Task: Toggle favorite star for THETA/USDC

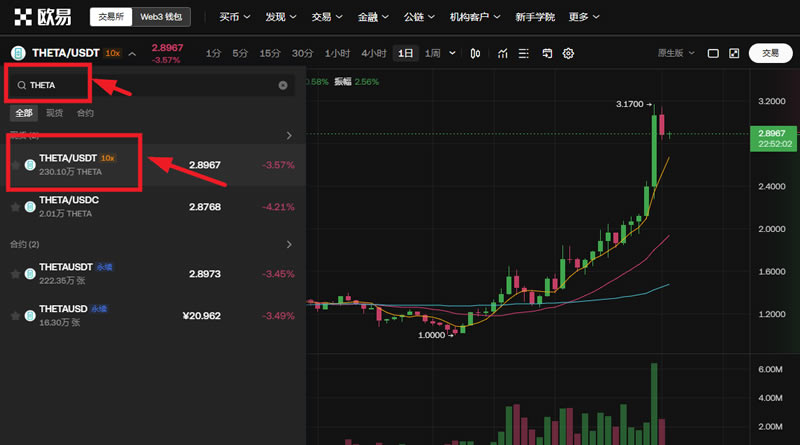Action: (x=15, y=206)
